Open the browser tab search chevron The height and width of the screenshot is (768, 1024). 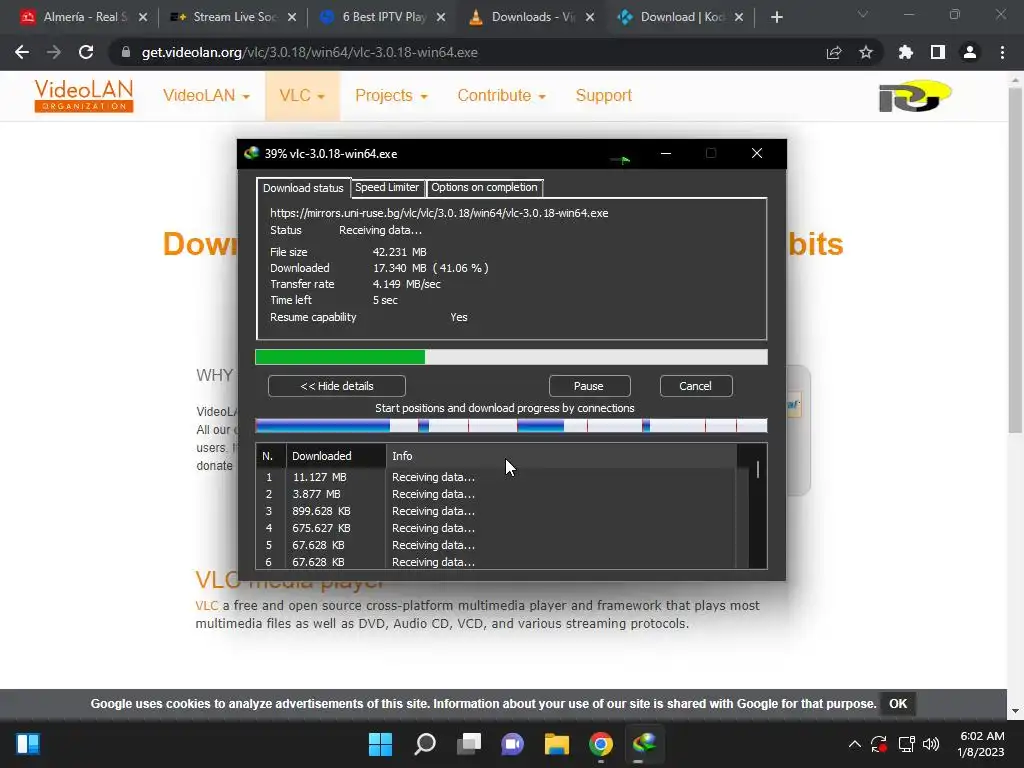click(863, 14)
